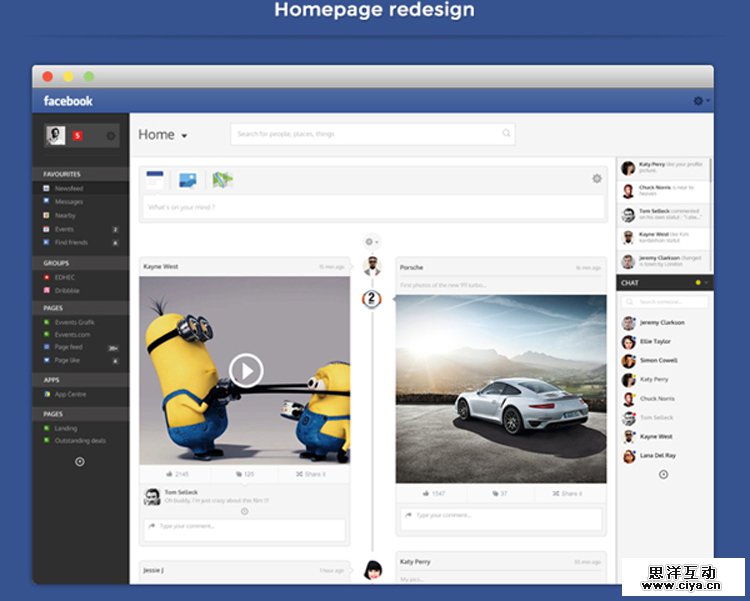Open Jessie J post header

point(244,570)
